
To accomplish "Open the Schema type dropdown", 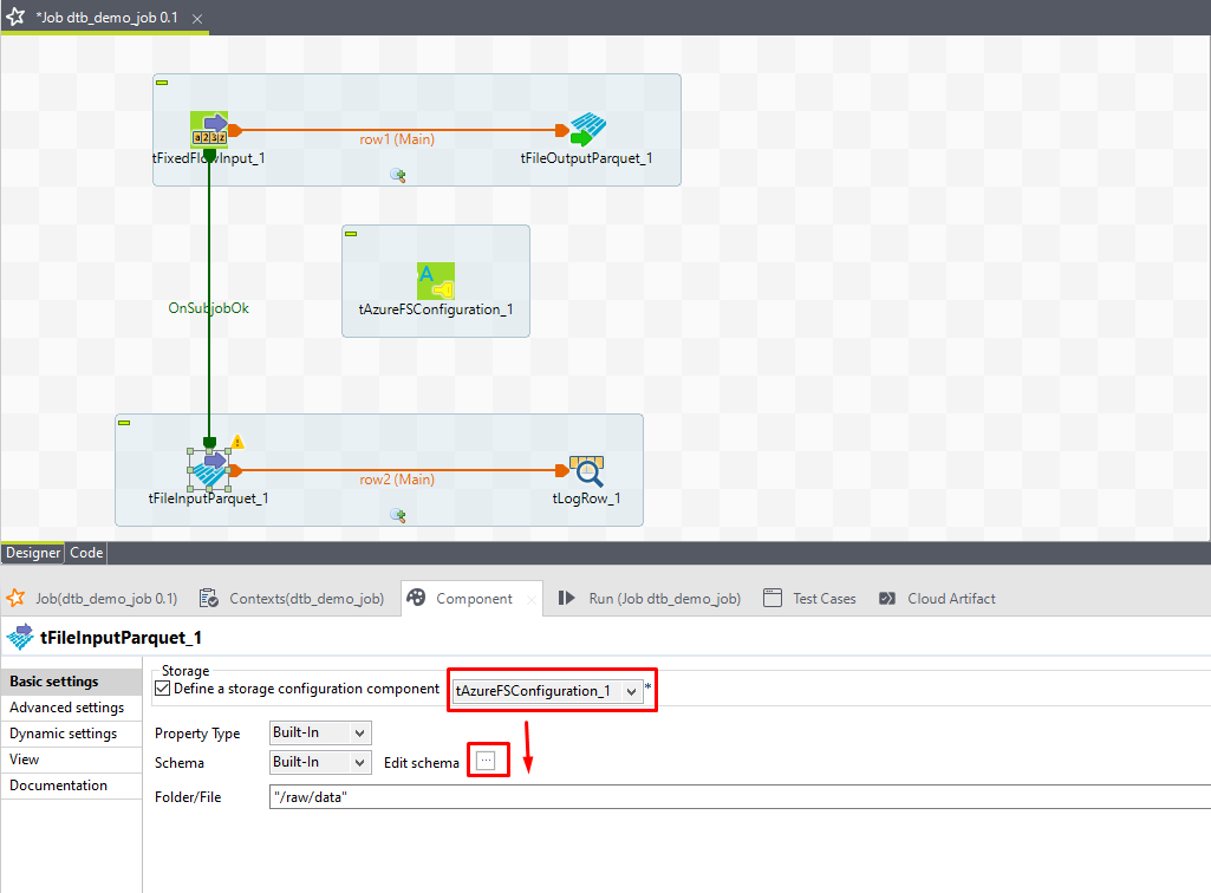I will [360, 762].
